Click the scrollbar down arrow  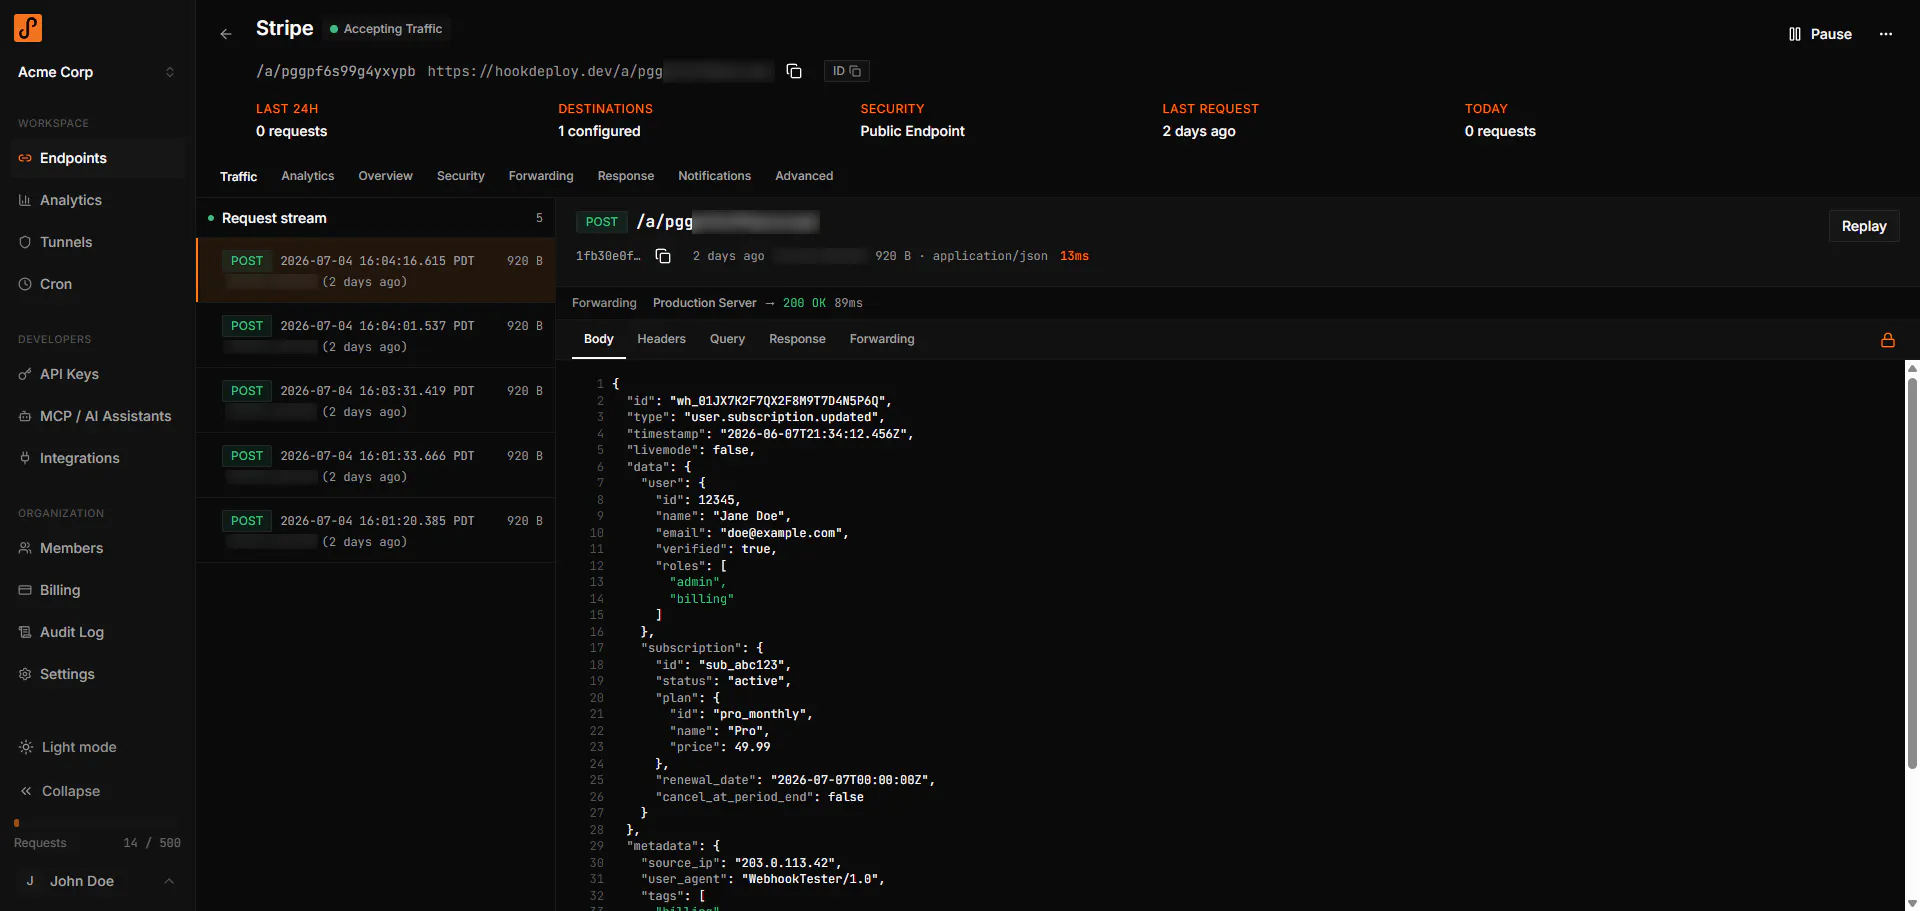(x=1912, y=903)
